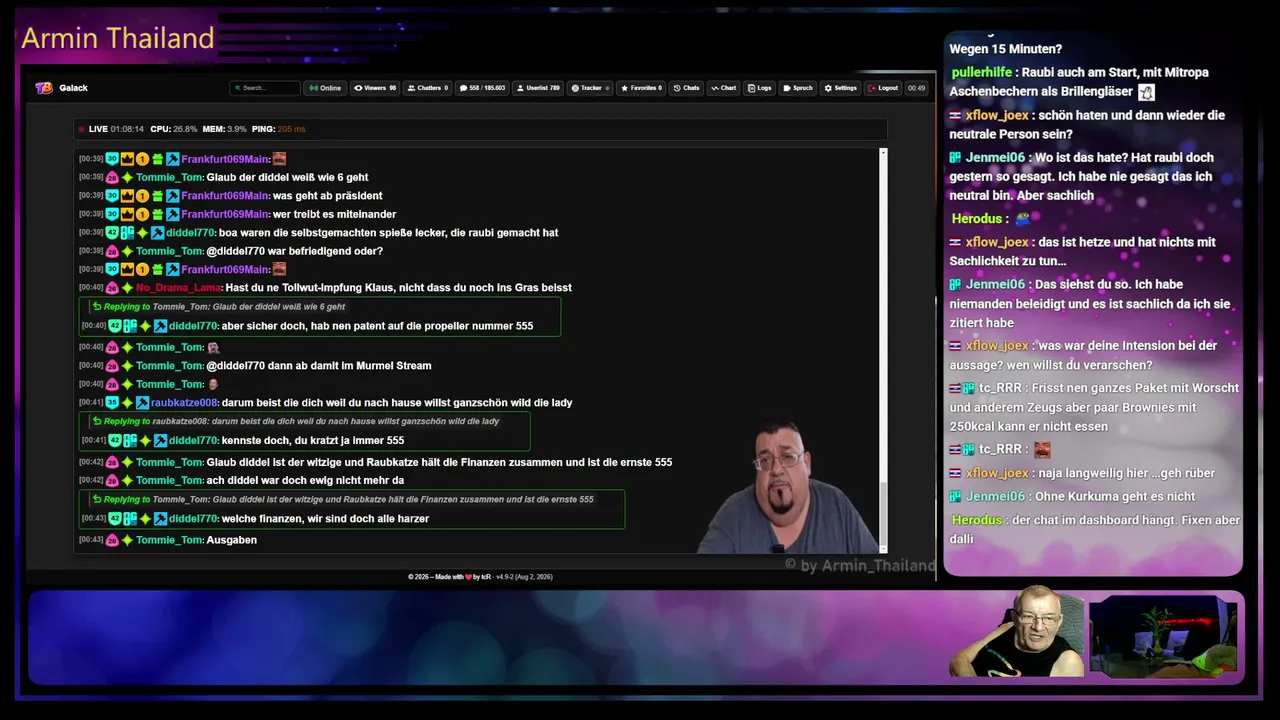This screenshot has height=720, width=1280.
Task: Open Frankfurt069Main on 'was geht ab präsident'
Action: tap(225, 196)
